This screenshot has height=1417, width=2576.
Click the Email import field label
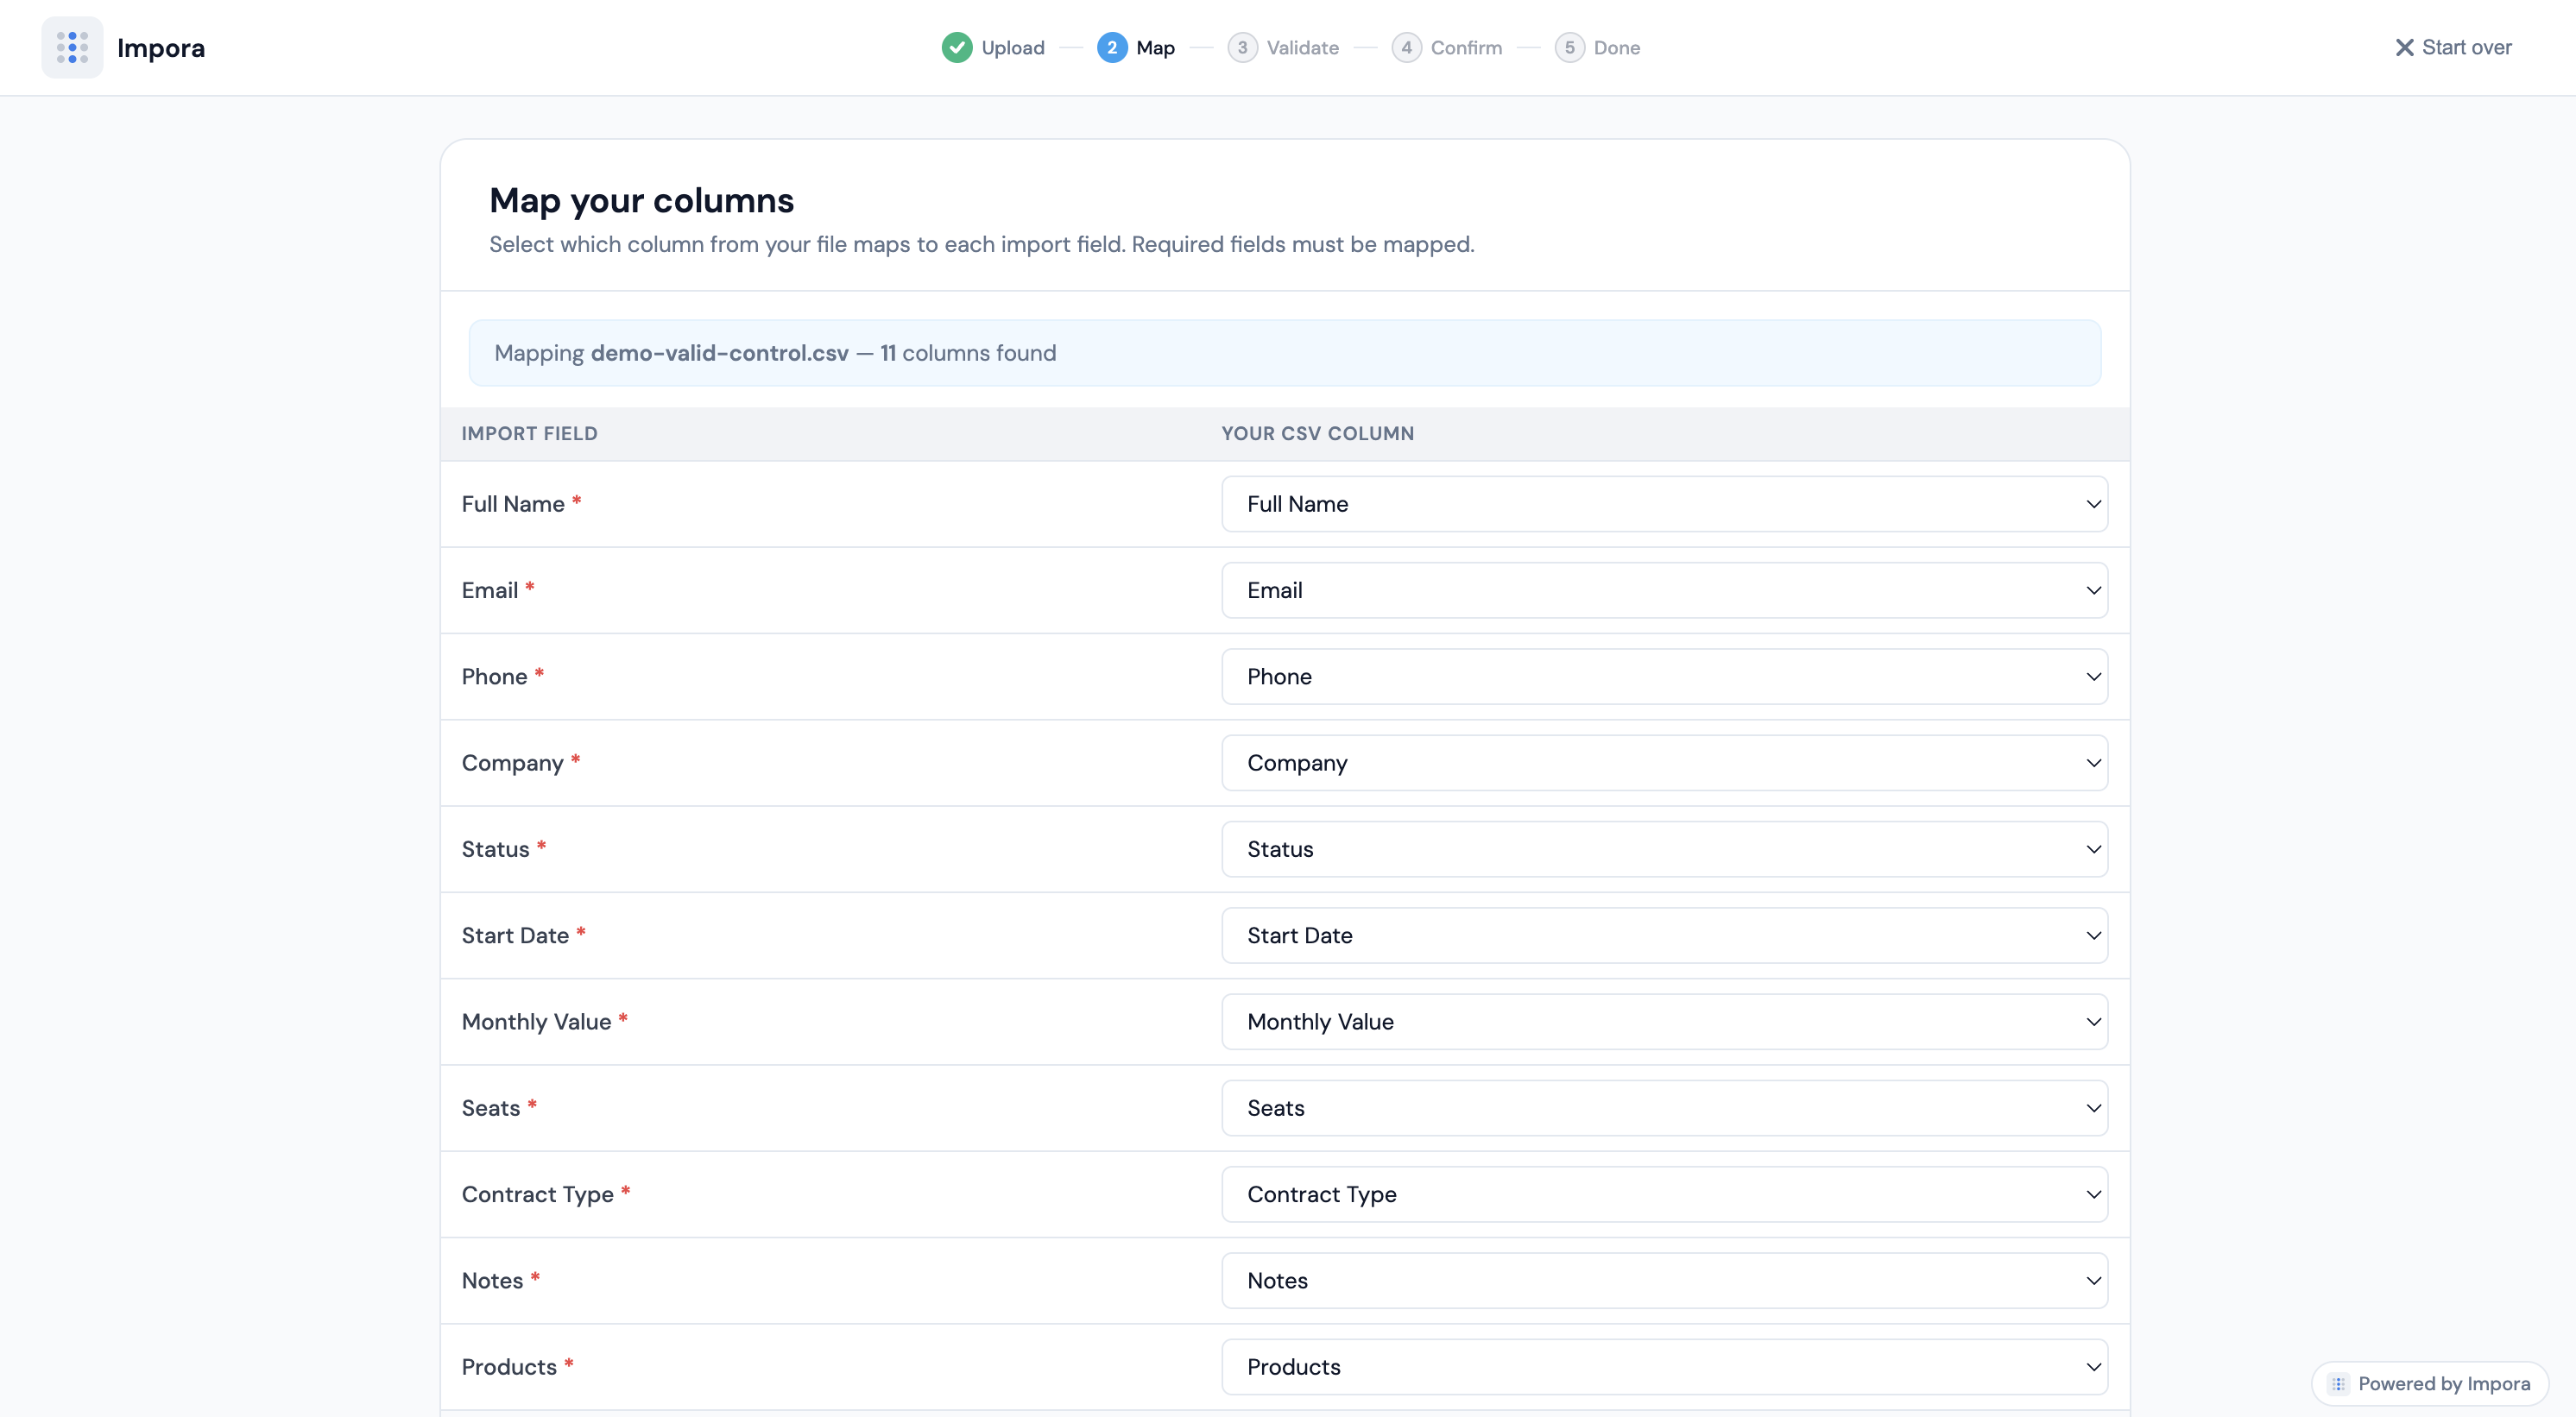[489, 590]
